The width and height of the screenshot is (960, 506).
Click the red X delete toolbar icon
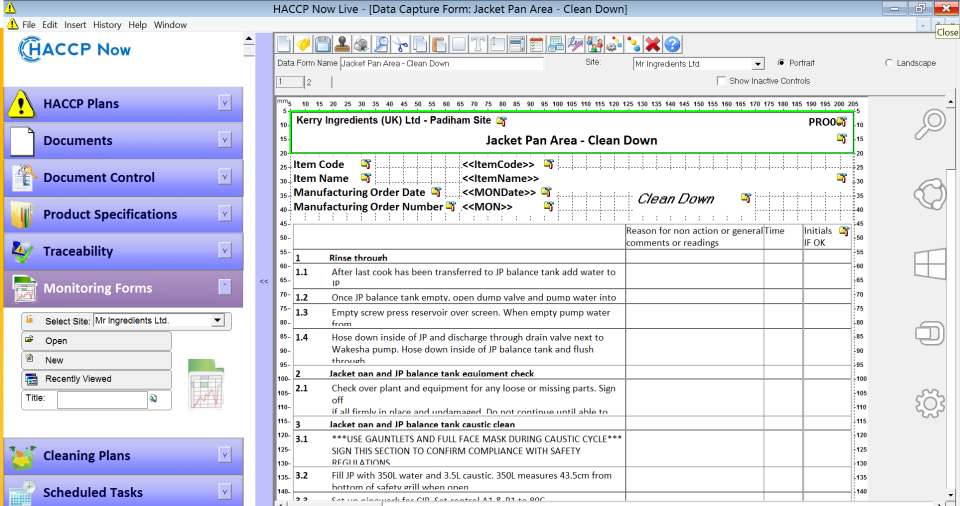[x=653, y=44]
